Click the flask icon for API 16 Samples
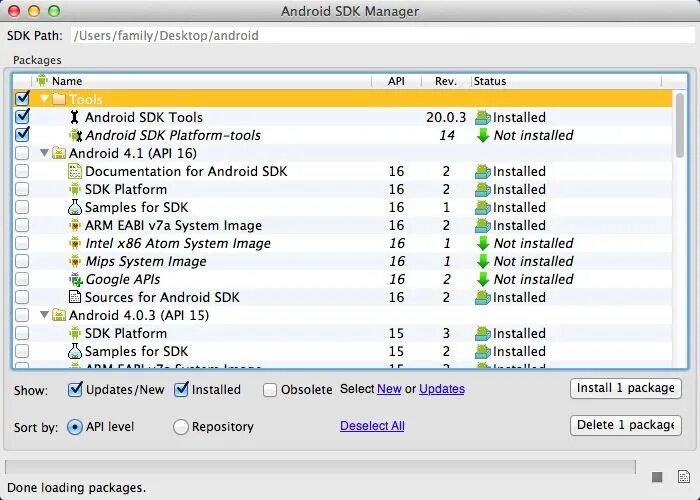 pyautogui.click(x=75, y=207)
